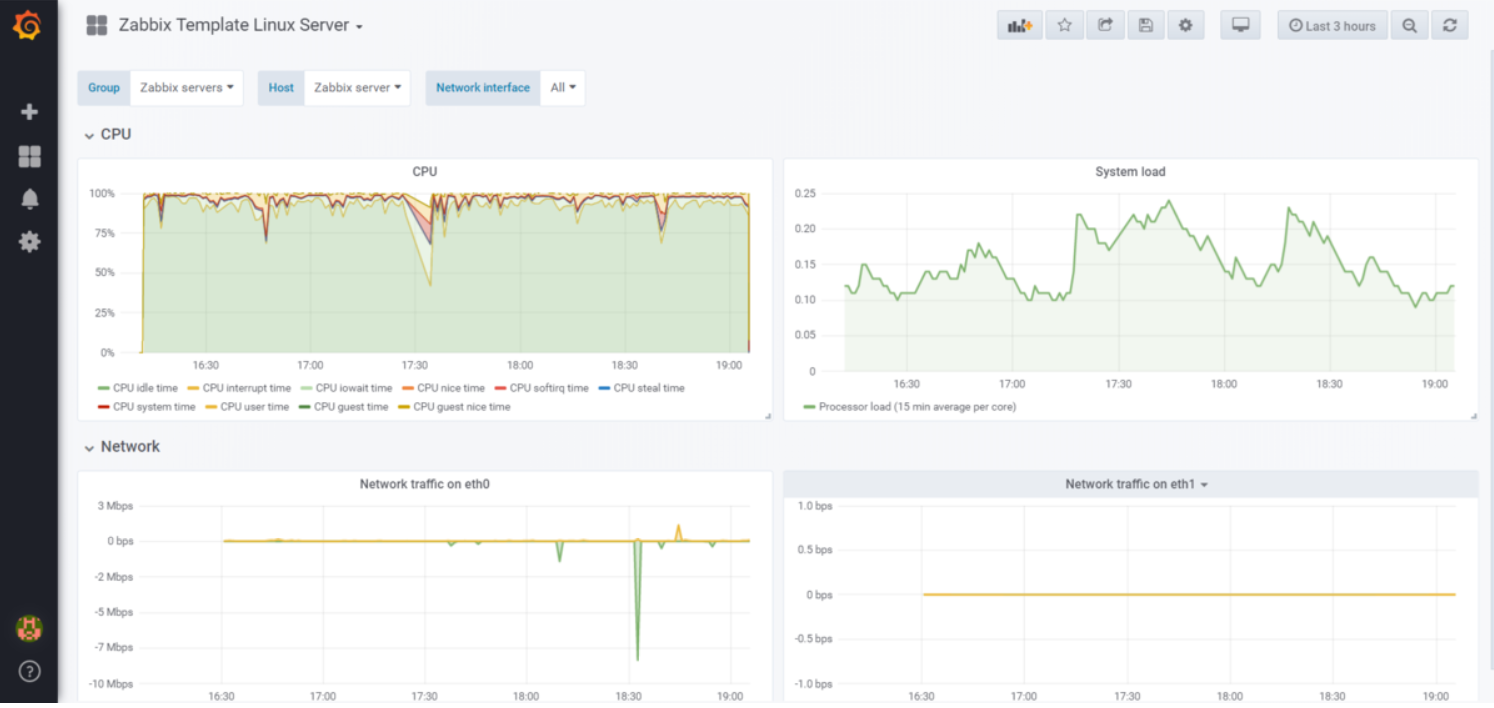Screen dimensions: 1494x708
Task: Open Network traffic on eth0 panel title
Action: [x=425, y=484]
